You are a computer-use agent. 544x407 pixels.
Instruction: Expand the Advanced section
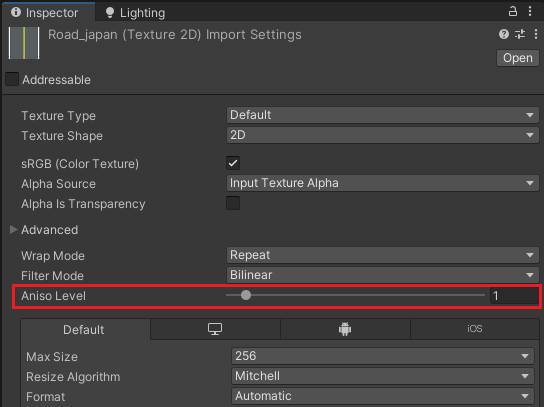tap(14, 229)
